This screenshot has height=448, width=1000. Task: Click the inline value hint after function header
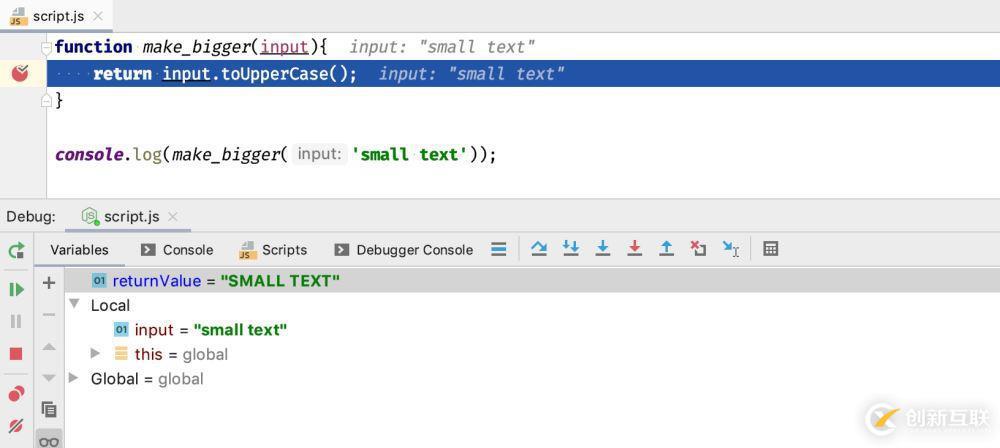[x=443, y=47]
